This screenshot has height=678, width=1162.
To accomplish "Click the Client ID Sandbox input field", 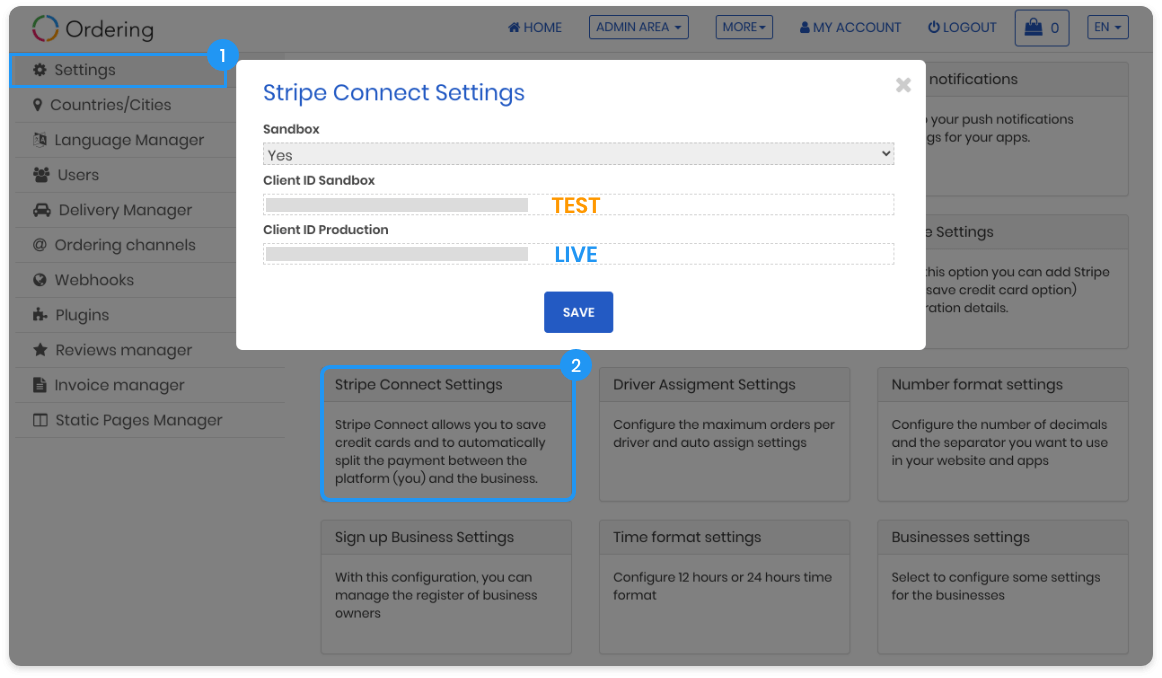I will tap(578, 205).
